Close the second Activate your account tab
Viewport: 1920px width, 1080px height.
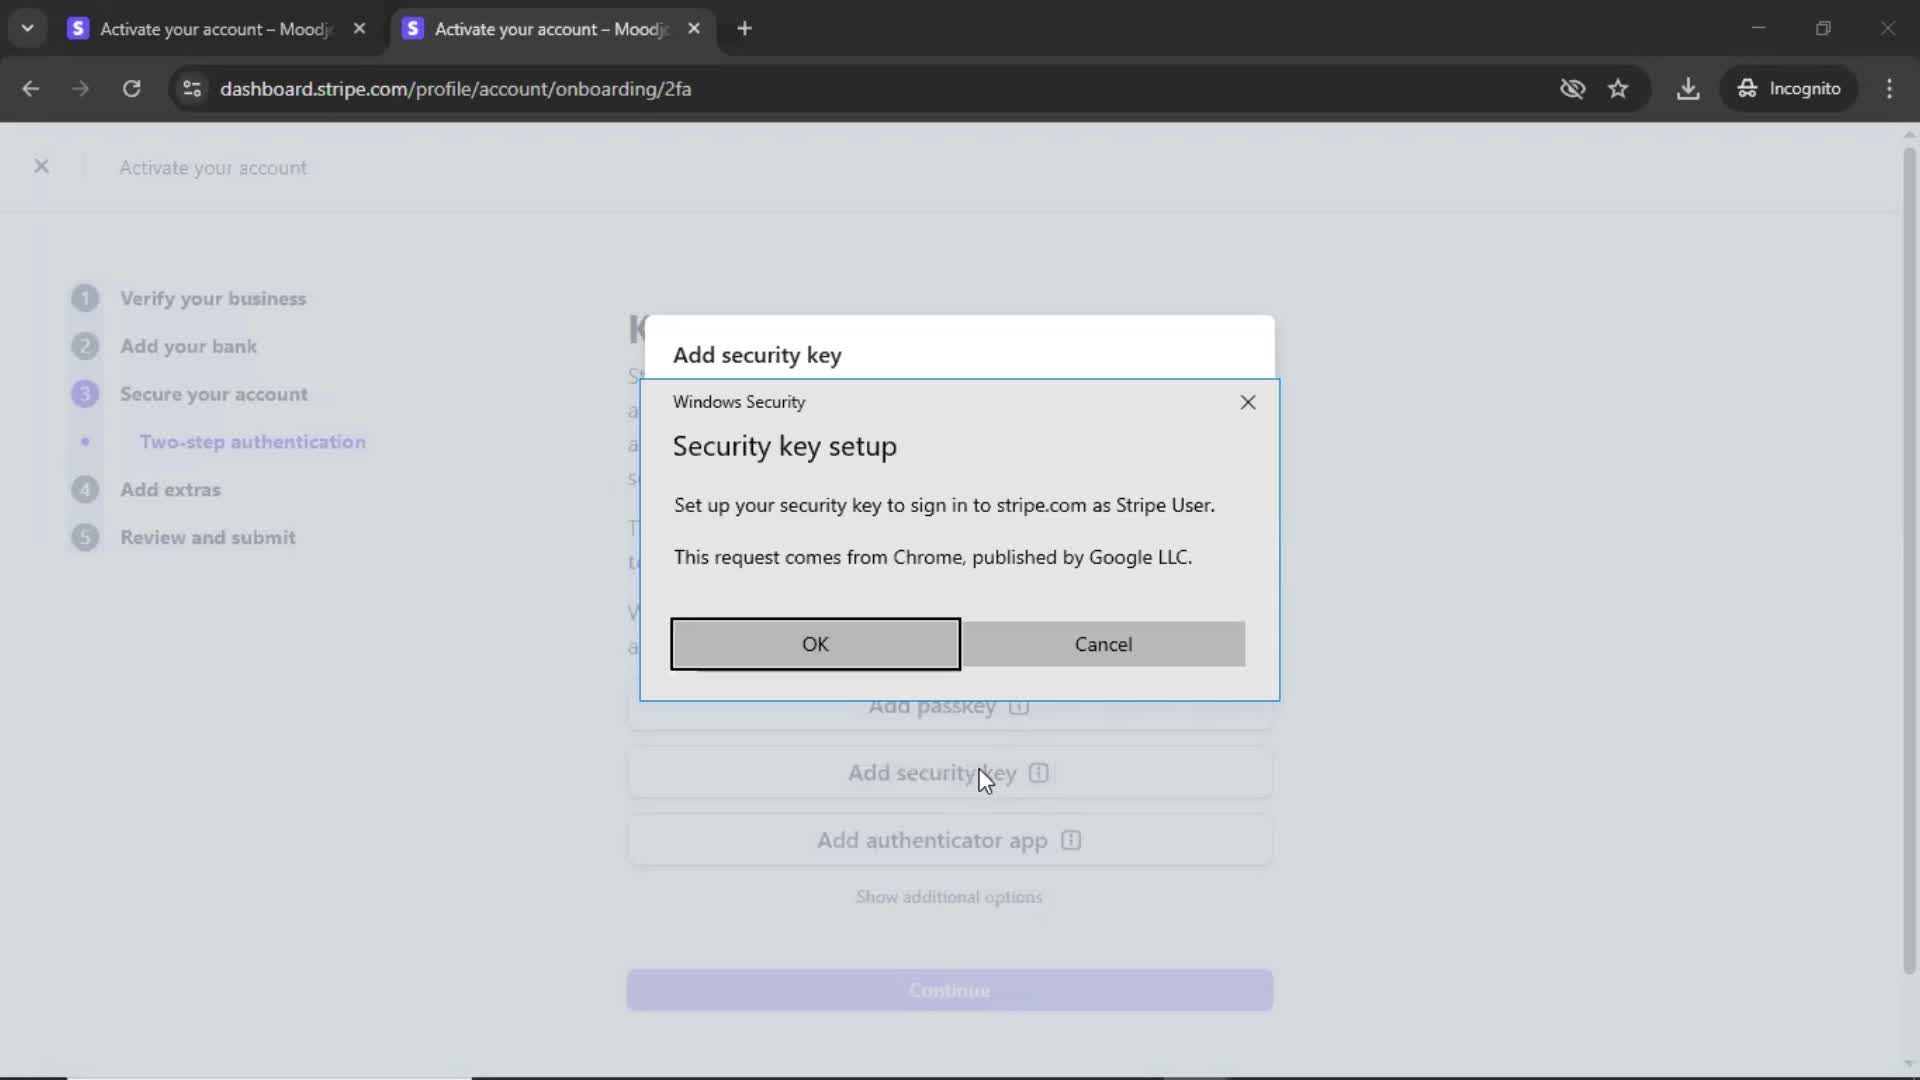pyautogui.click(x=694, y=29)
